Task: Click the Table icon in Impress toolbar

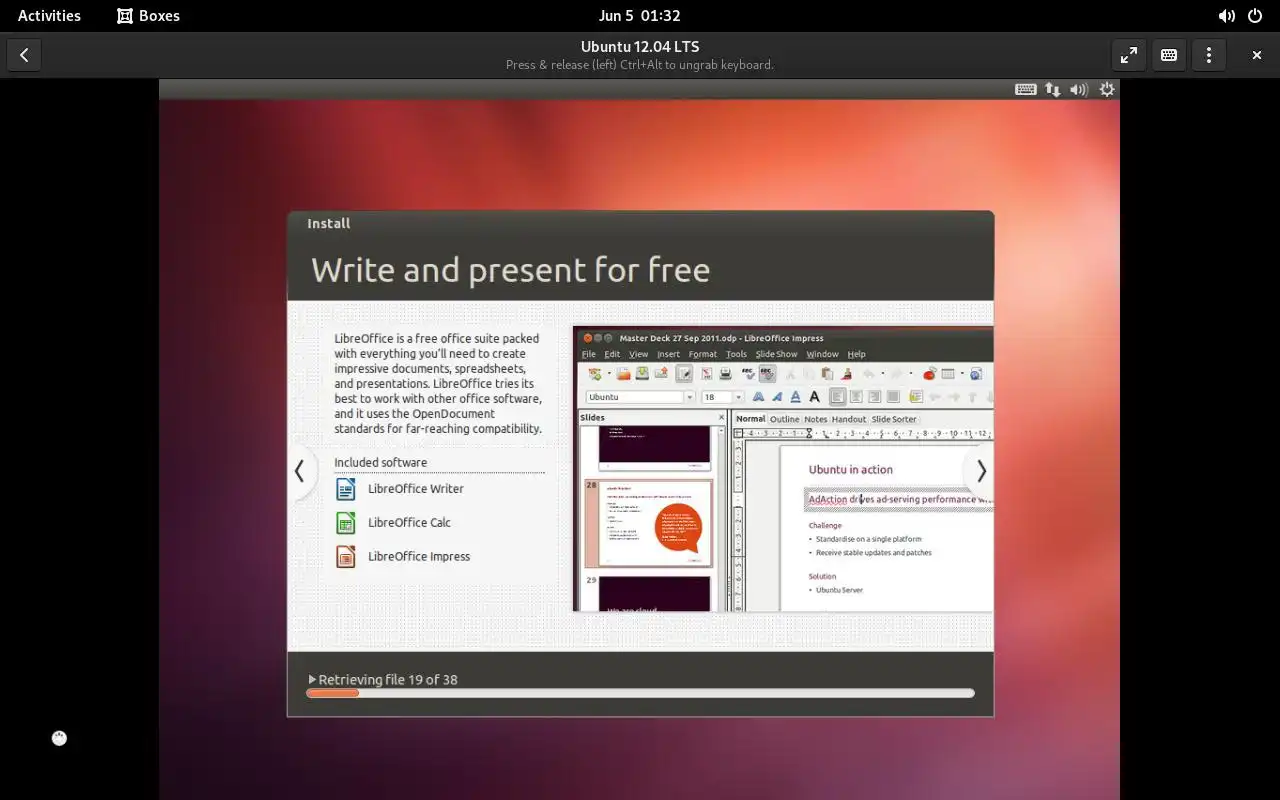Action: pos(948,374)
